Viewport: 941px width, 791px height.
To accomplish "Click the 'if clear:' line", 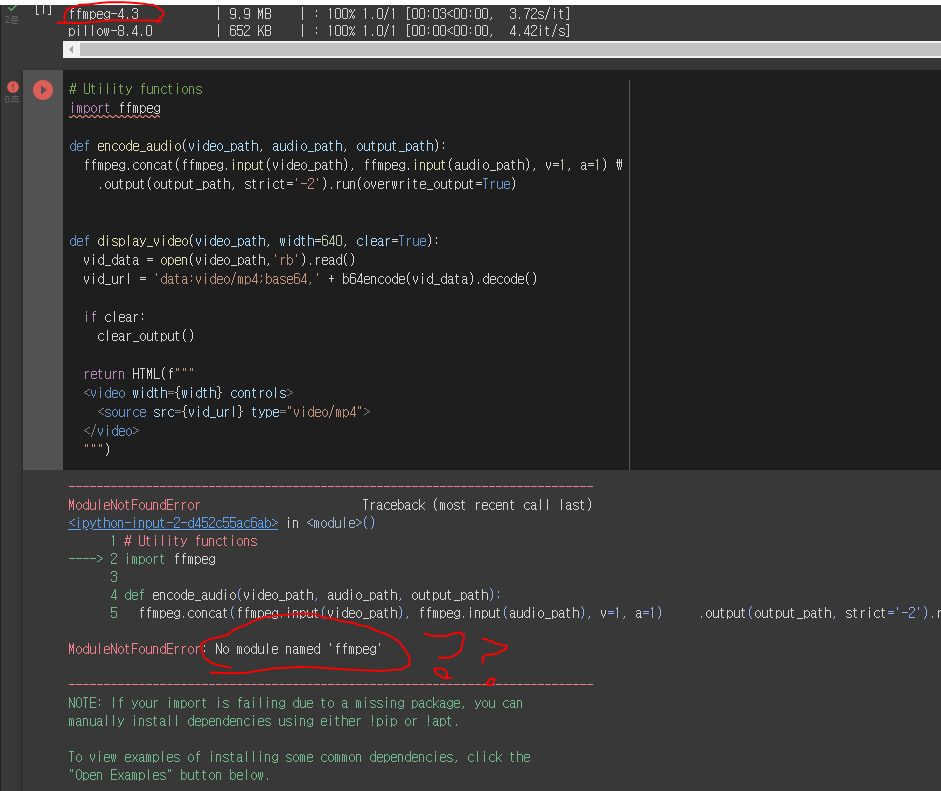I will pos(114,317).
